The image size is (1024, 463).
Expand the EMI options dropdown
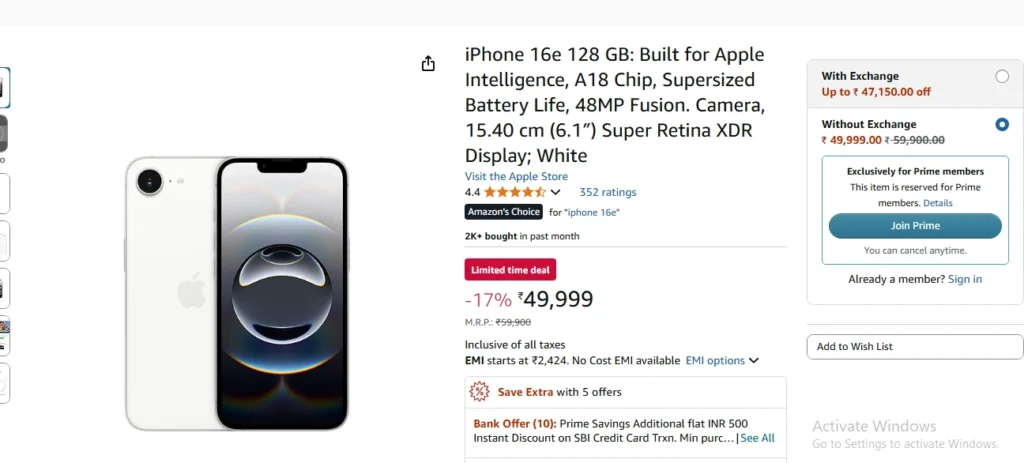[722, 360]
